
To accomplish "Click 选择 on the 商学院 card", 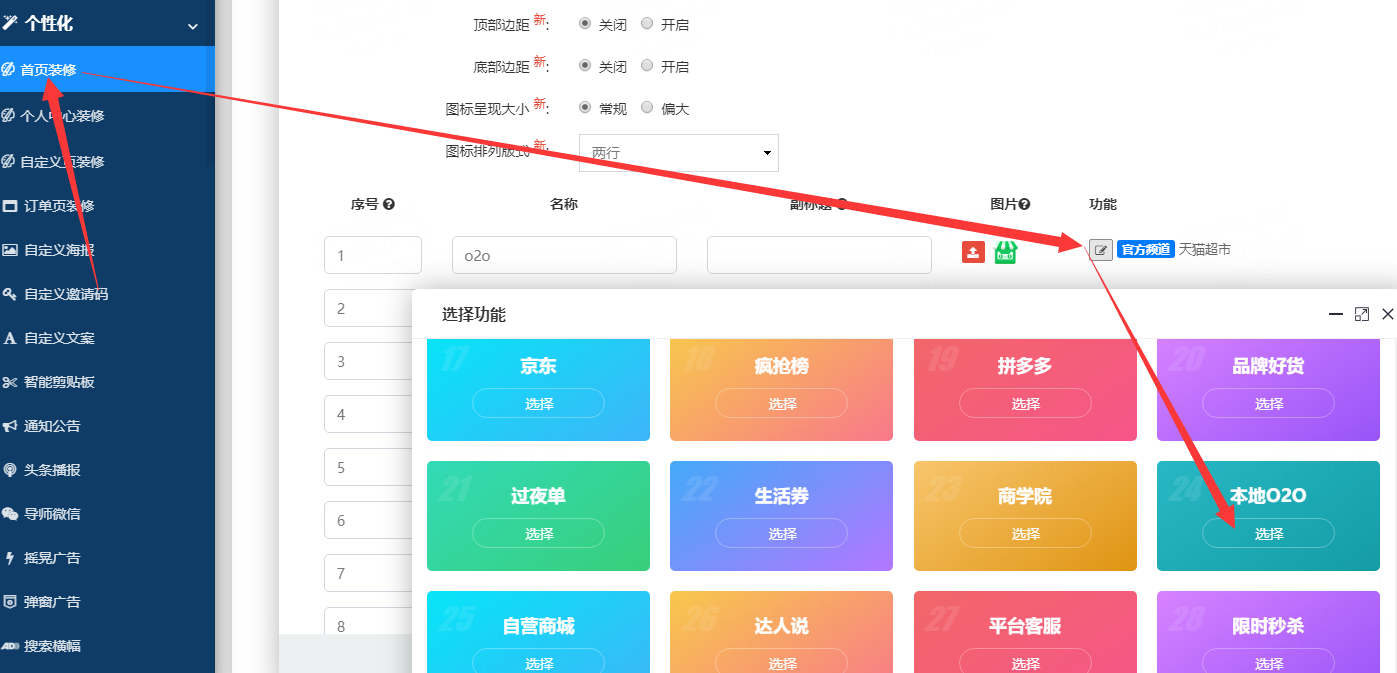I will coord(1025,533).
